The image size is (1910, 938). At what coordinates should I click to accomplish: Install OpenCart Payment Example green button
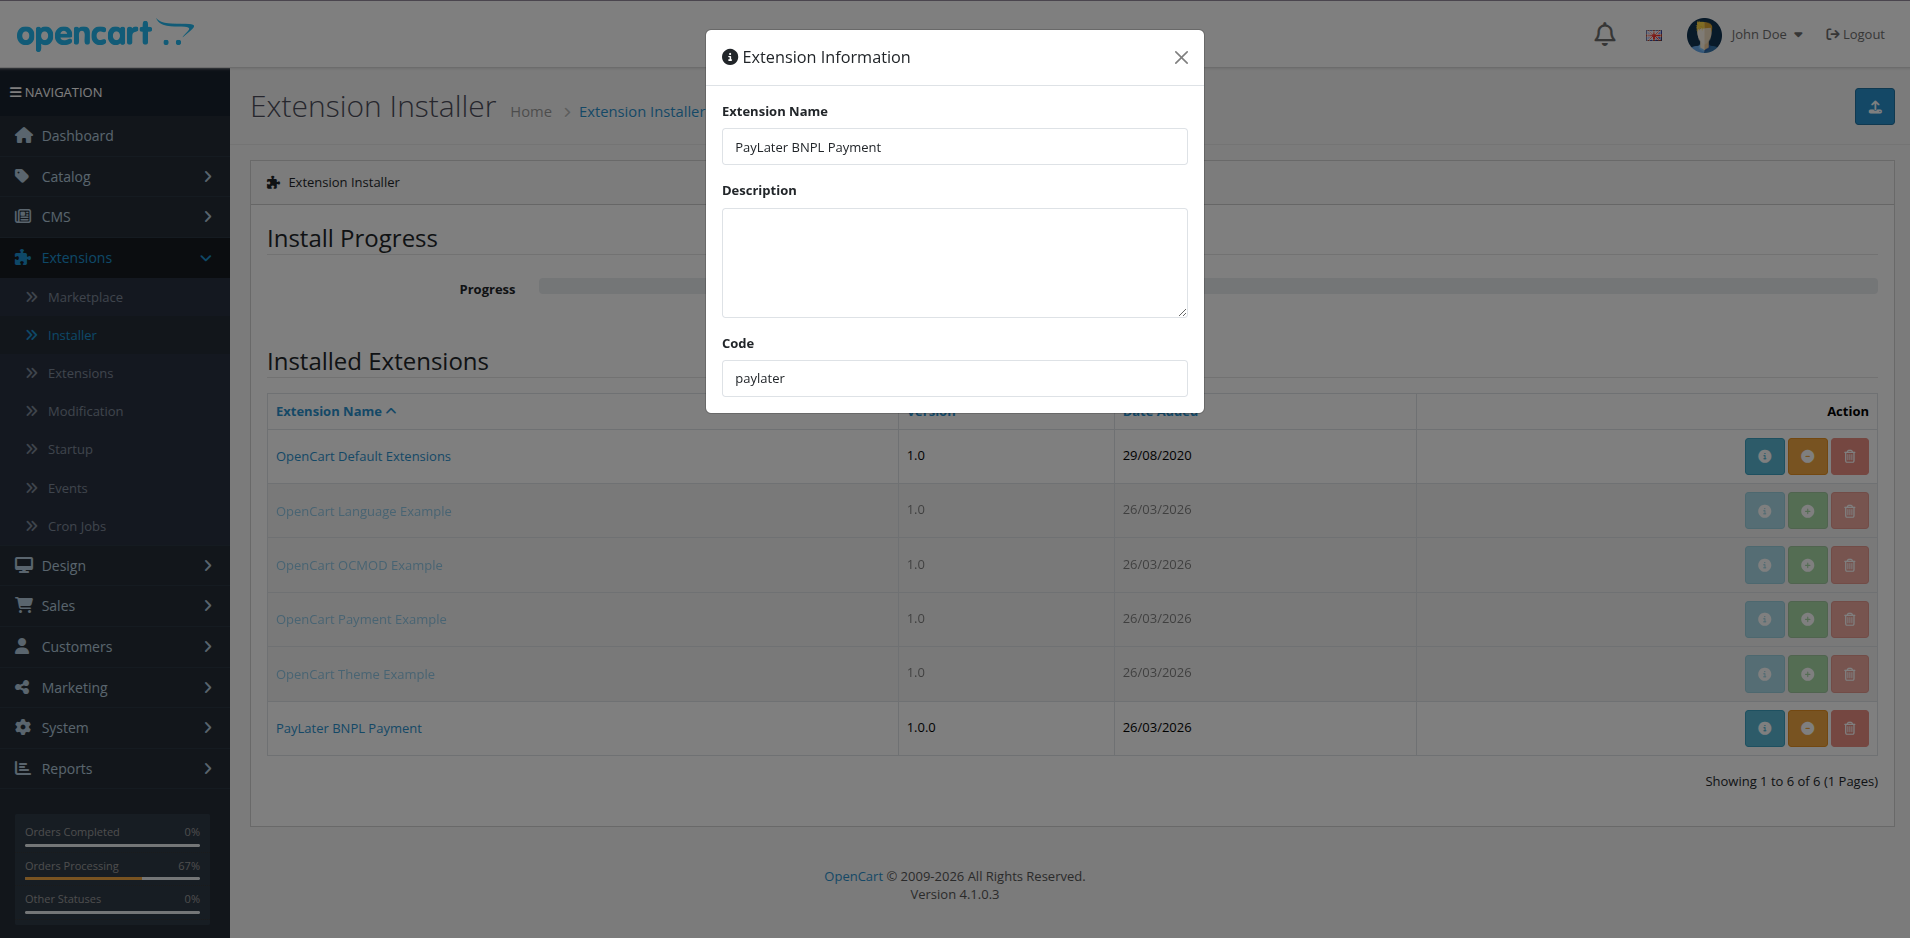[x=1808, y=619]
